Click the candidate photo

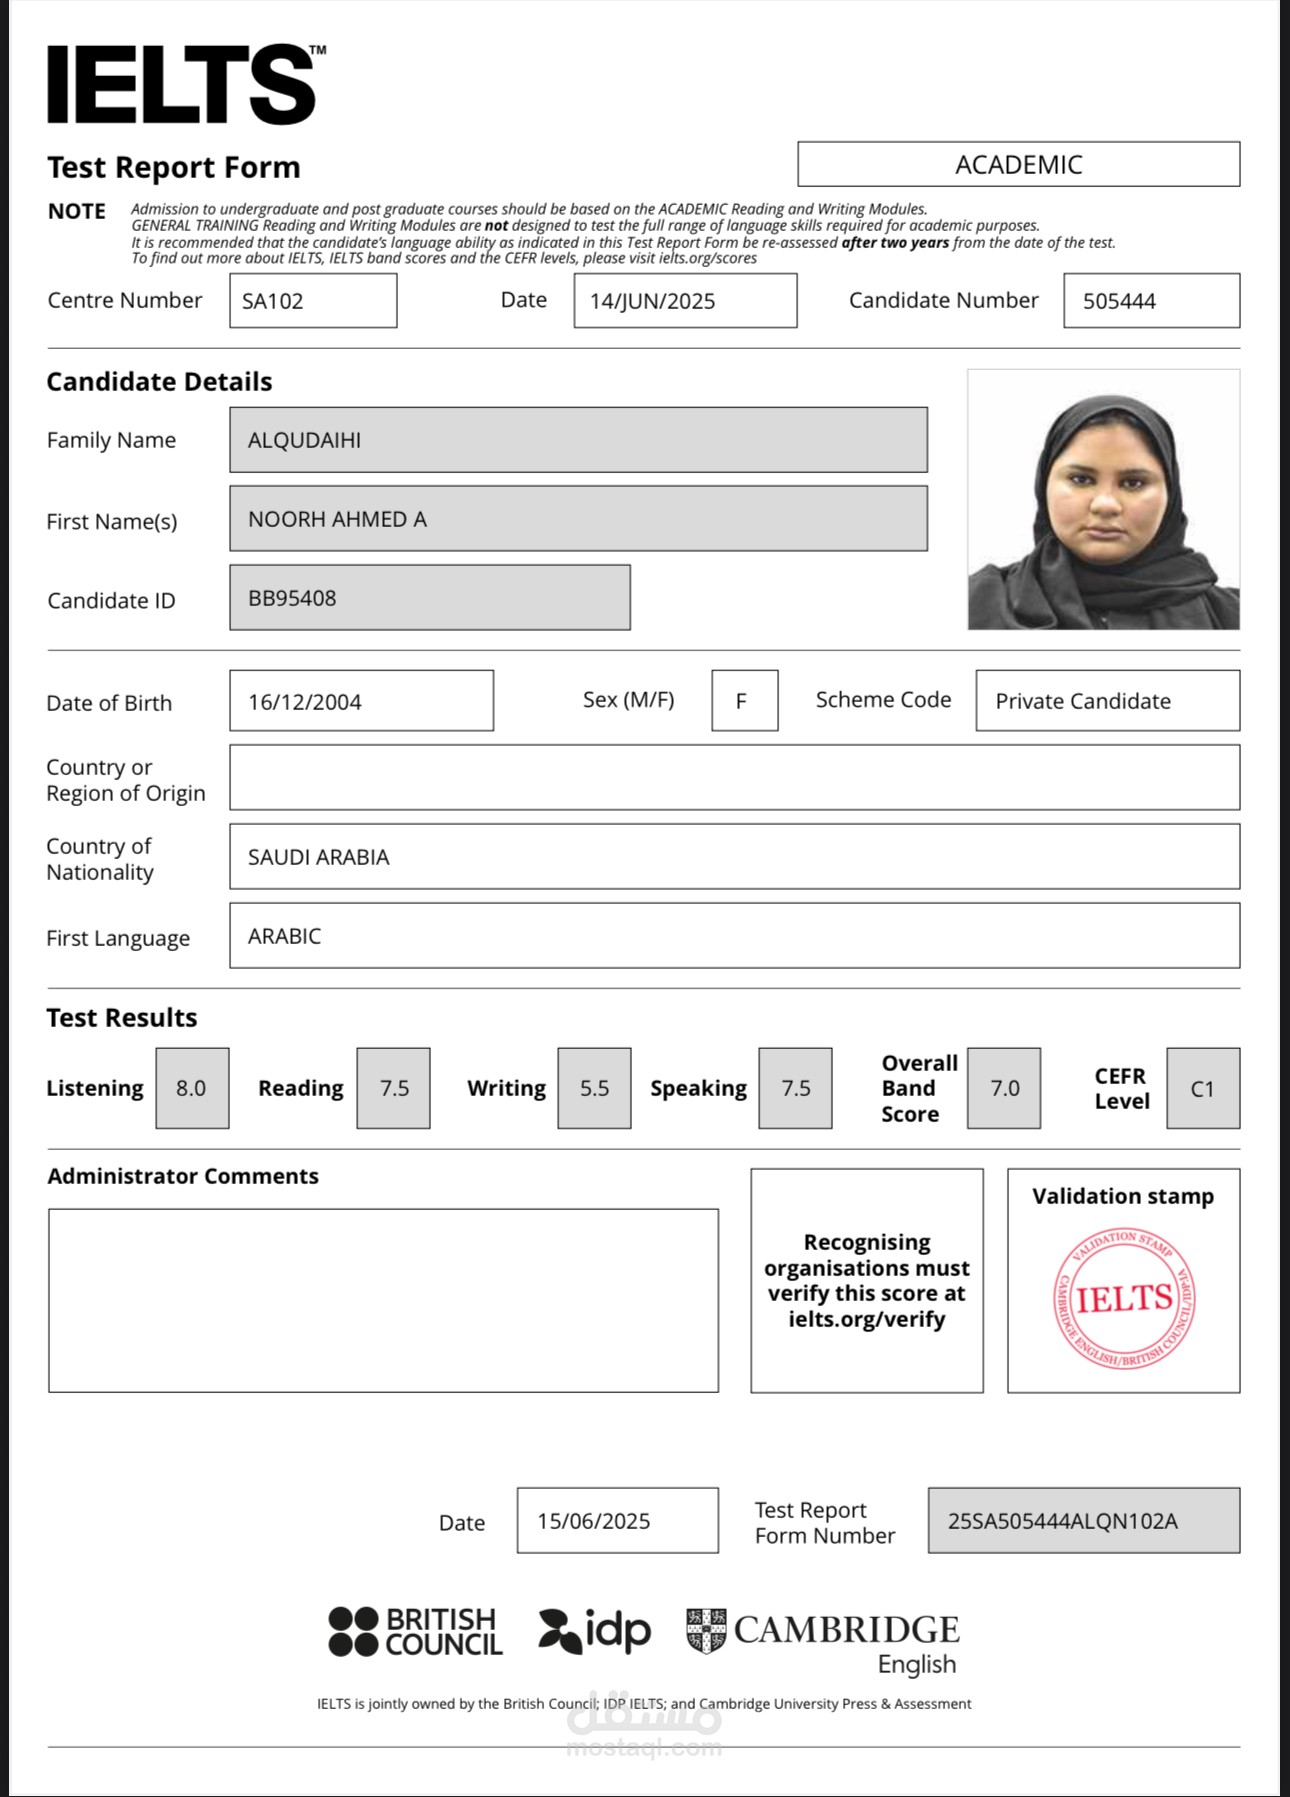(x=1103, y=499)
